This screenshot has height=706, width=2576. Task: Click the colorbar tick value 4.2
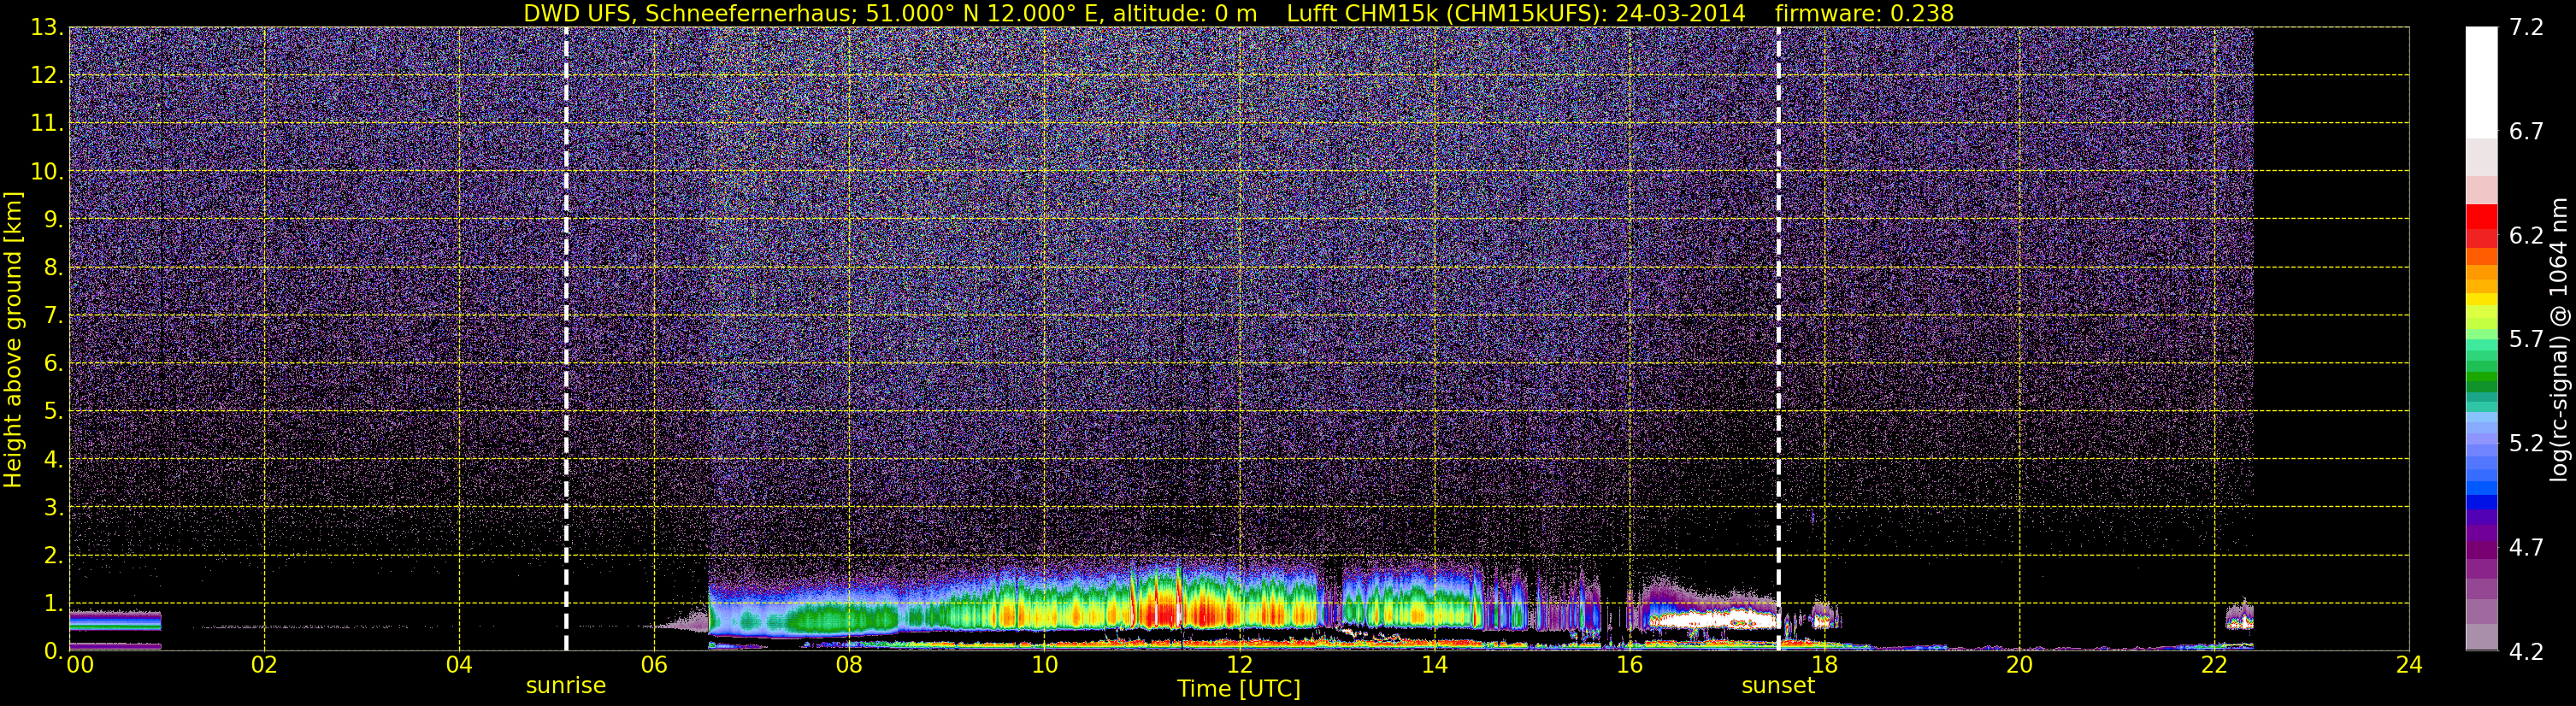pos(2526,651)
